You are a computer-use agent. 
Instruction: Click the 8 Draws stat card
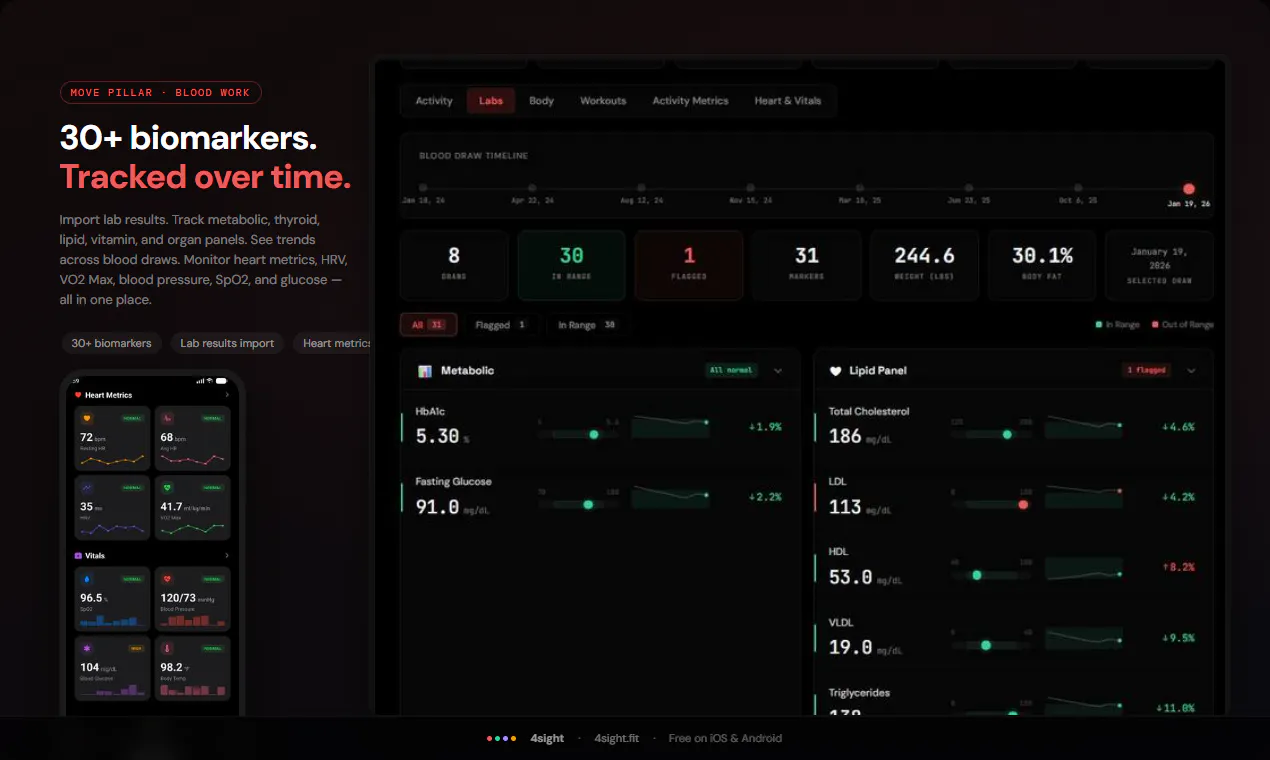(454, 265)
